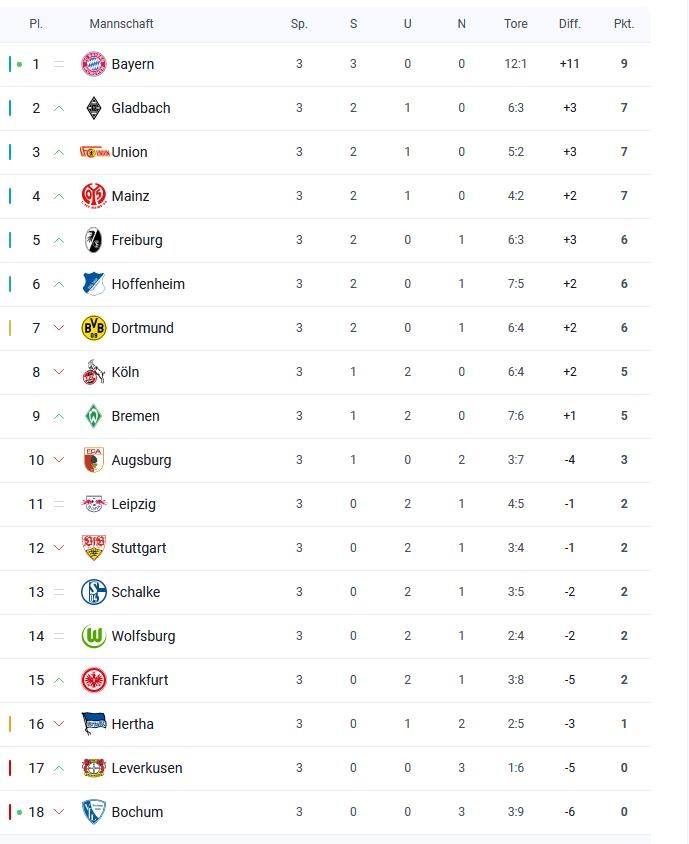This screenshot has width=689, height=844.
Task: Click Bochum's downward trend arrow
Action: [59, 812]
